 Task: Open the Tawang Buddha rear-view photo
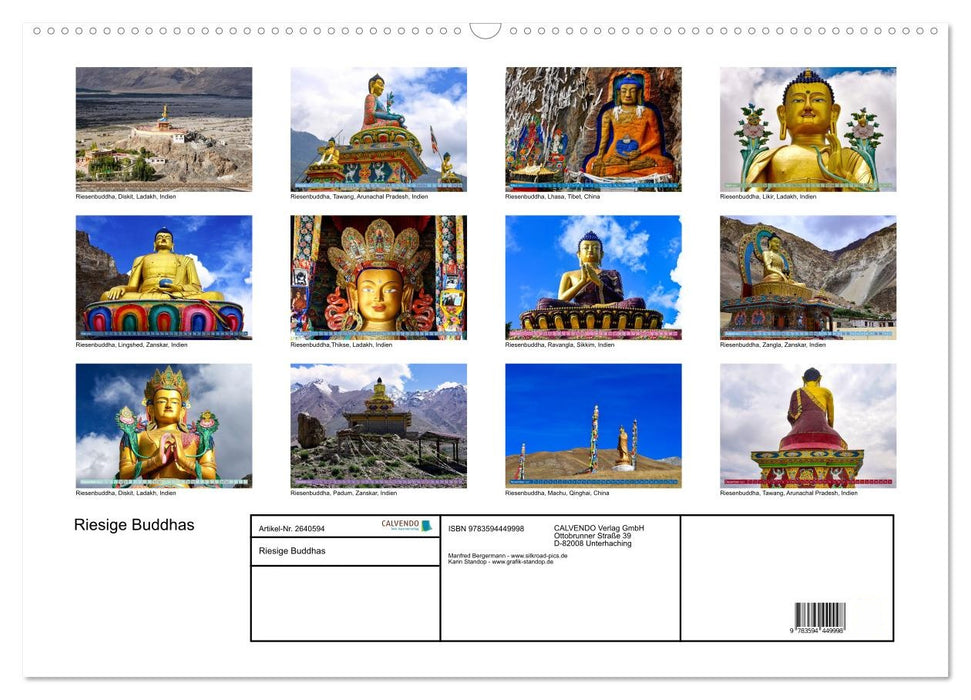coord(808,426)
